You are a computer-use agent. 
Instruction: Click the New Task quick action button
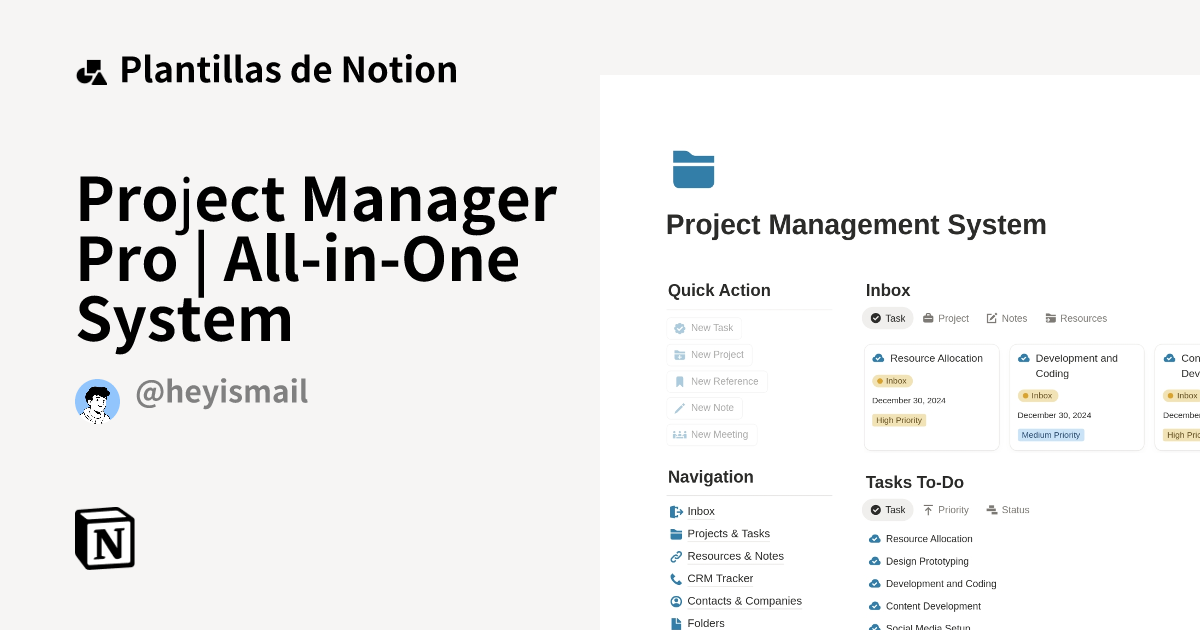(x=704, y=328)
